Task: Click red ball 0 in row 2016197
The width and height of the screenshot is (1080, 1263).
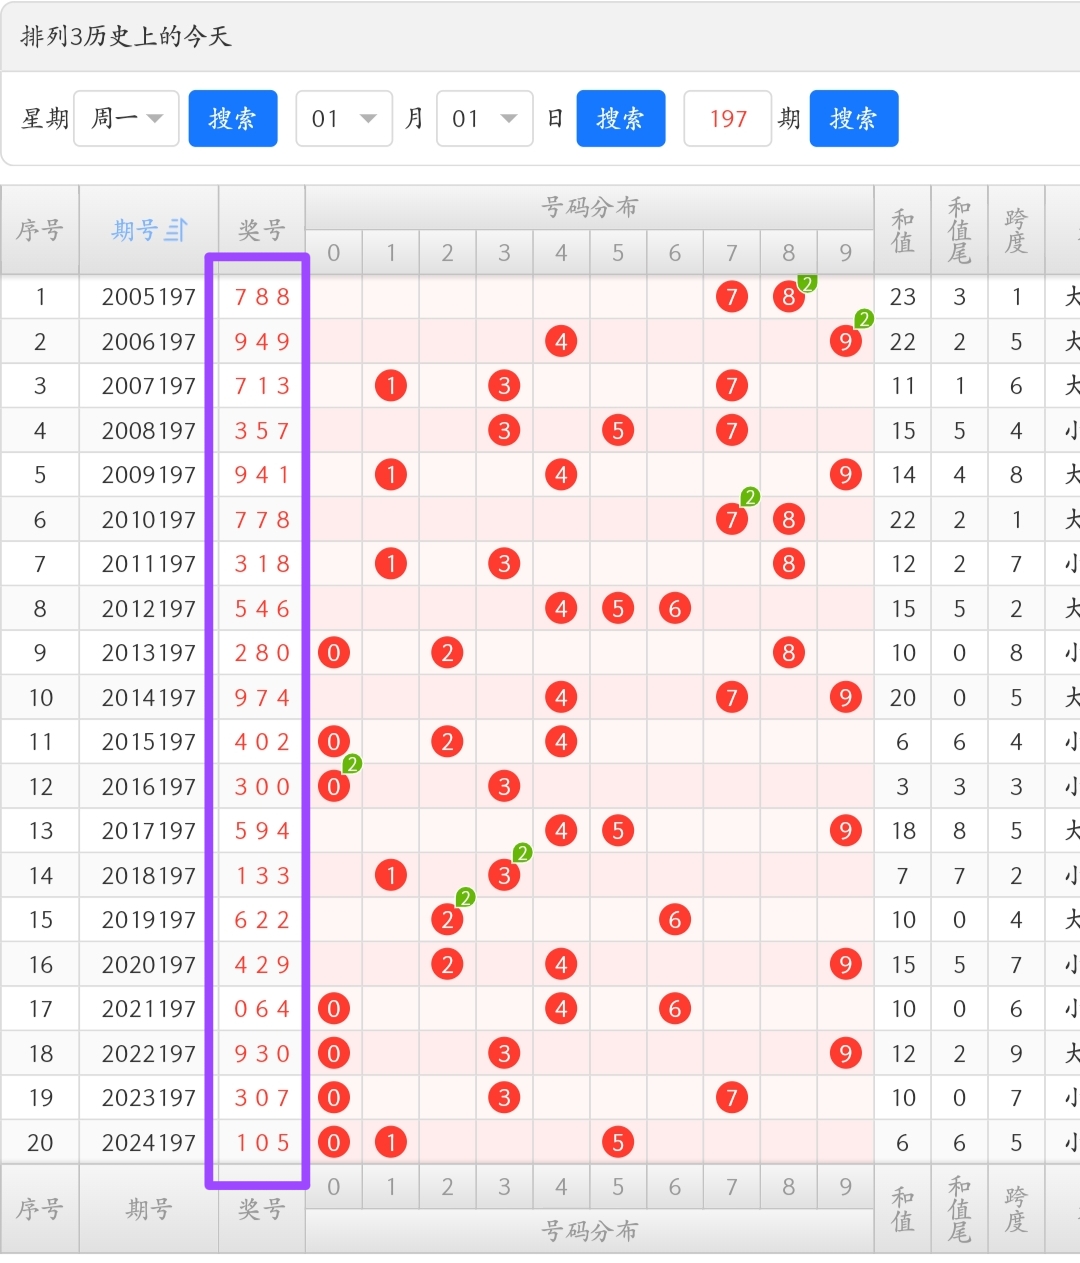Action: tap(334, 787)
